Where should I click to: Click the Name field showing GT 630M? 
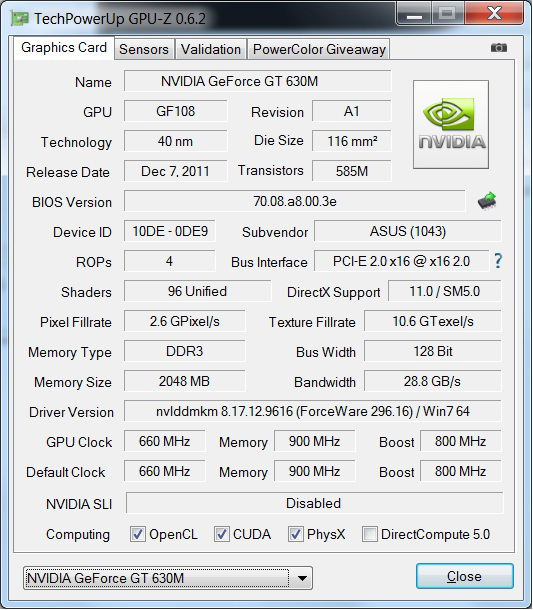(x=258, y=81)
